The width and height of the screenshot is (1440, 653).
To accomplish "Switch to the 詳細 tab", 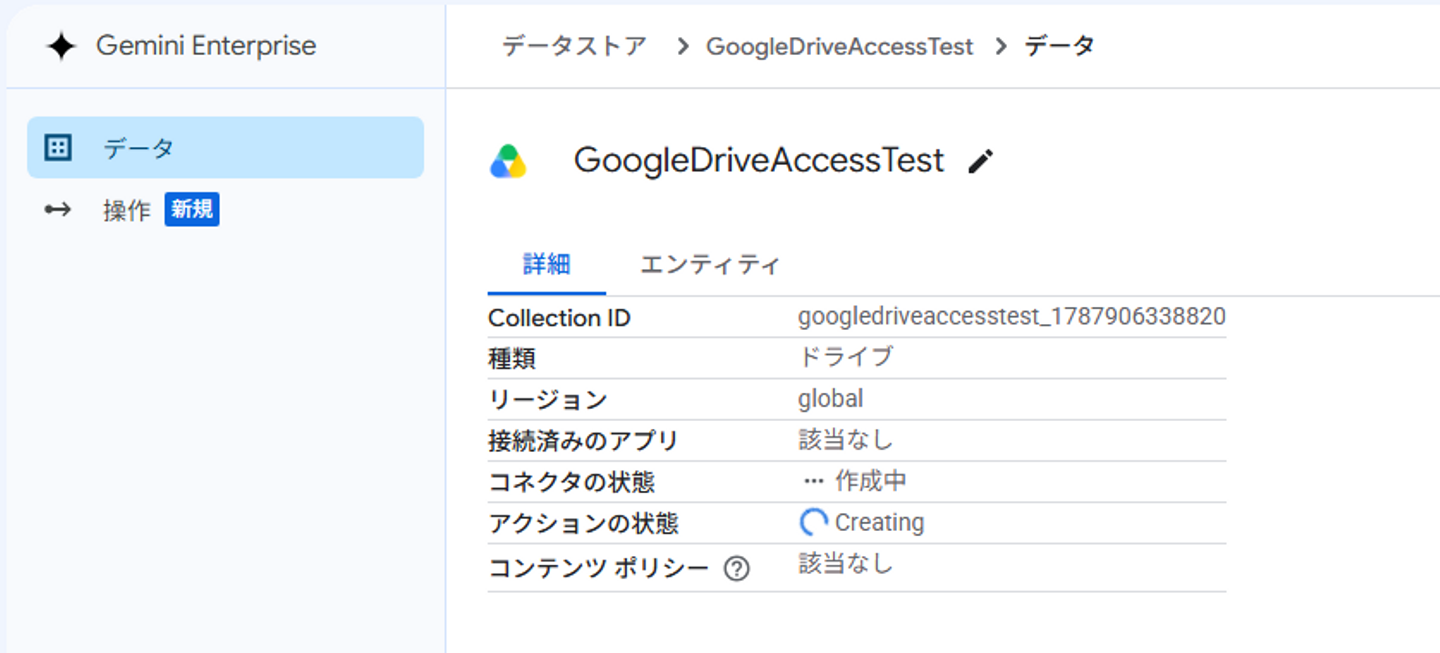I will [547, 265].
